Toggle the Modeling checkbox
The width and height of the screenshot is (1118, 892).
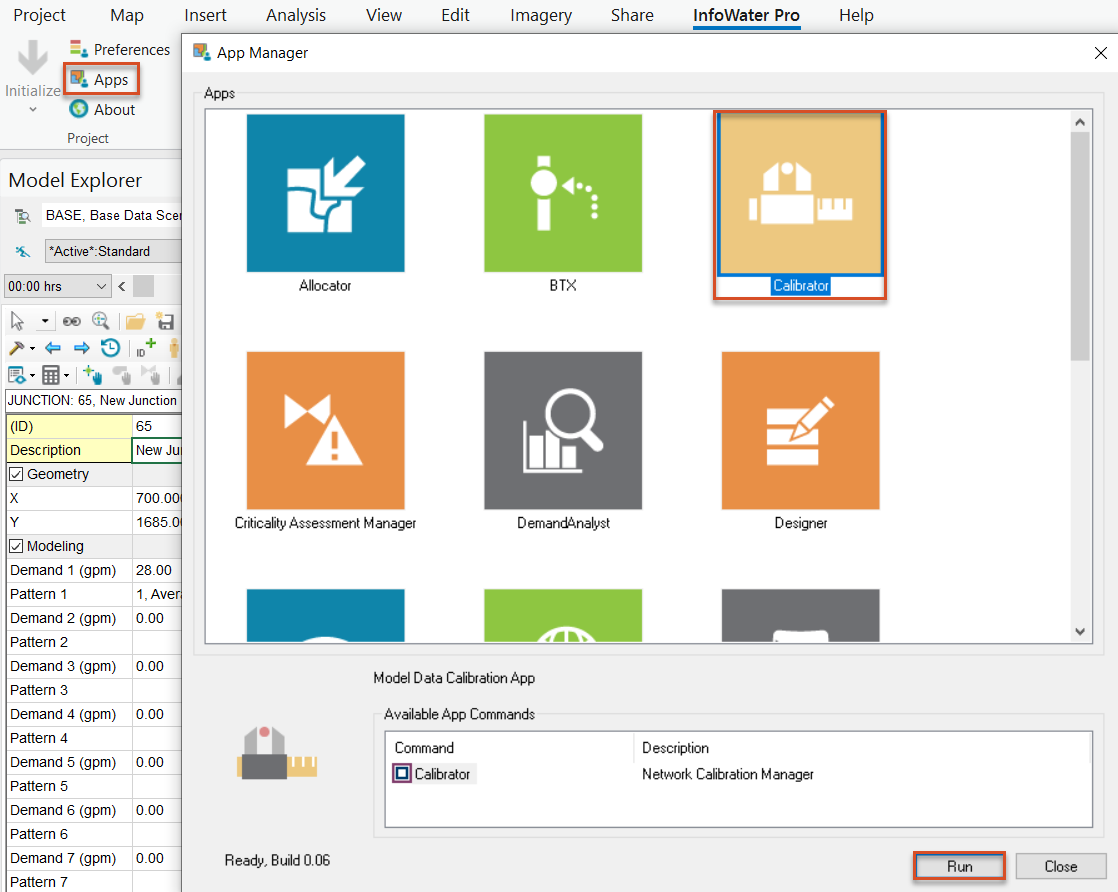pyautogui.click(x=16, y=546)
